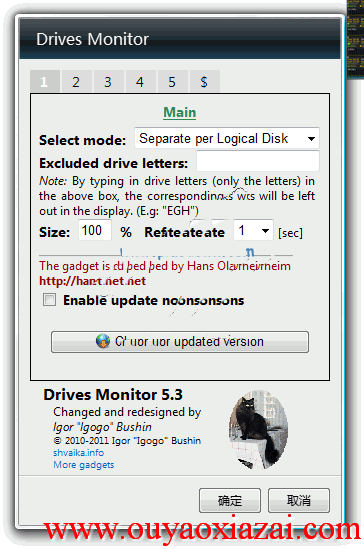This screenshot has height=549, width=364.
Task: Expand the refresh rate seconds dropdown
Action: click(x=253, y=230)
